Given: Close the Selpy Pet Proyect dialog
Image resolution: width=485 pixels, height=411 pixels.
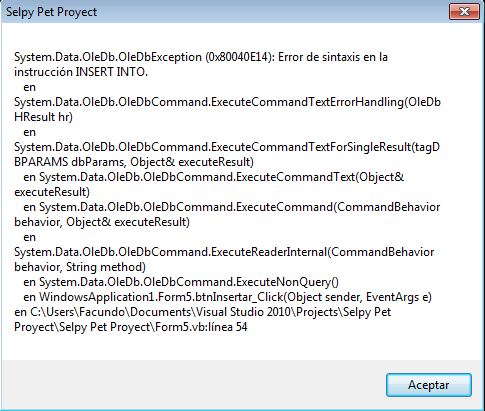Looking at the screenshot, I should click(464, 12).
